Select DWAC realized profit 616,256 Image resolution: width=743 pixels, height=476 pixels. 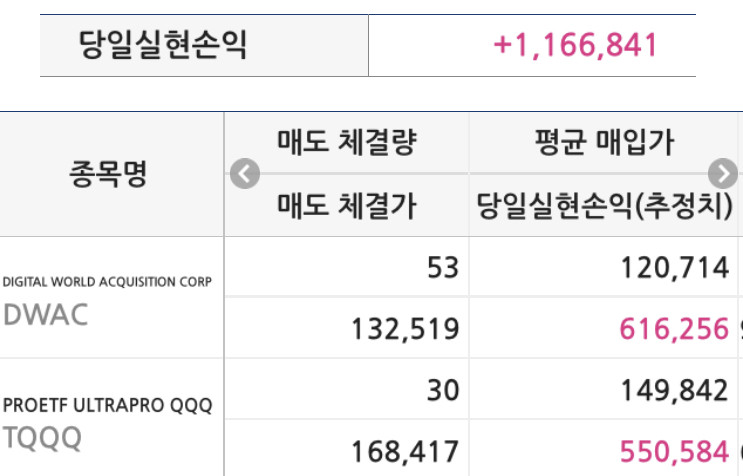point(674,329)
